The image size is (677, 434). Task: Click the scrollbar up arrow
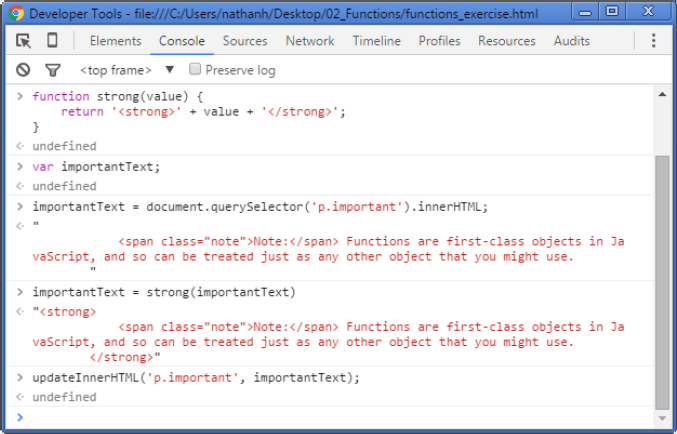pyautogui.click(x=662, y=94)
